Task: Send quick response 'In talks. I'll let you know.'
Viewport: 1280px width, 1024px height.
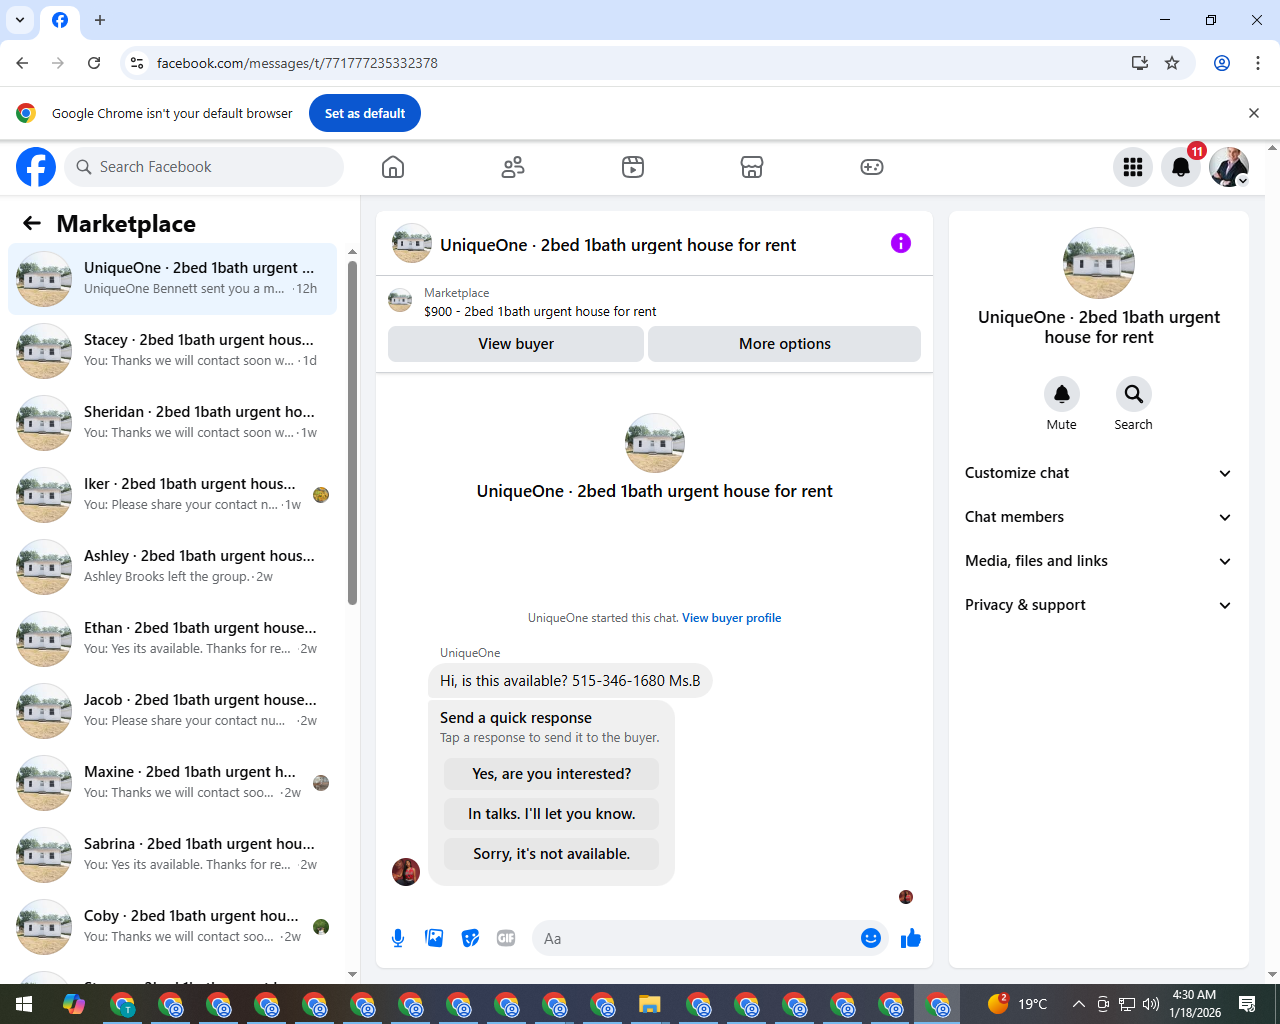Action: [x=552, y=814]
